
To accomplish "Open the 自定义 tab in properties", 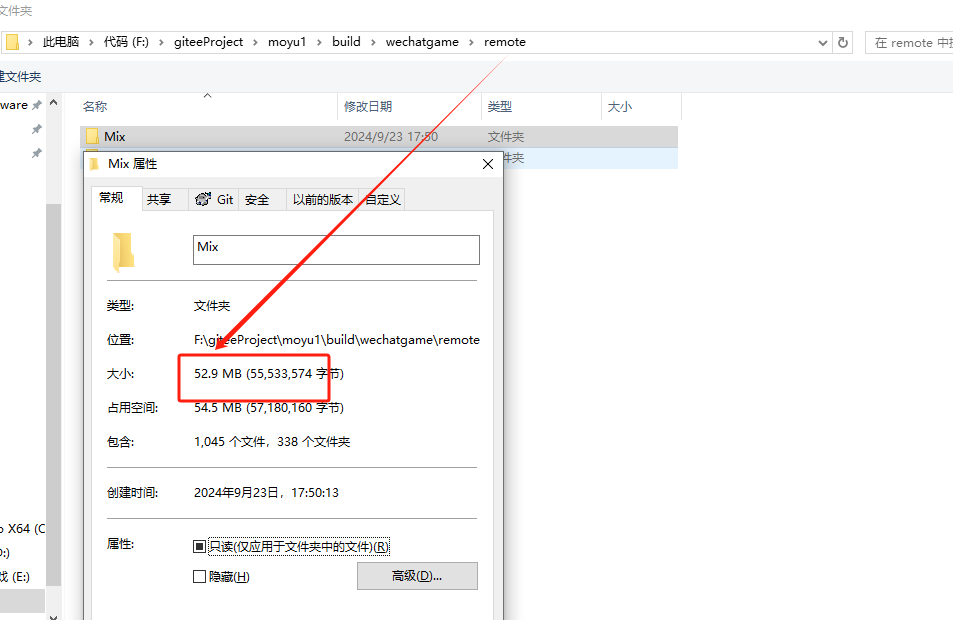I will coord(382,199).
